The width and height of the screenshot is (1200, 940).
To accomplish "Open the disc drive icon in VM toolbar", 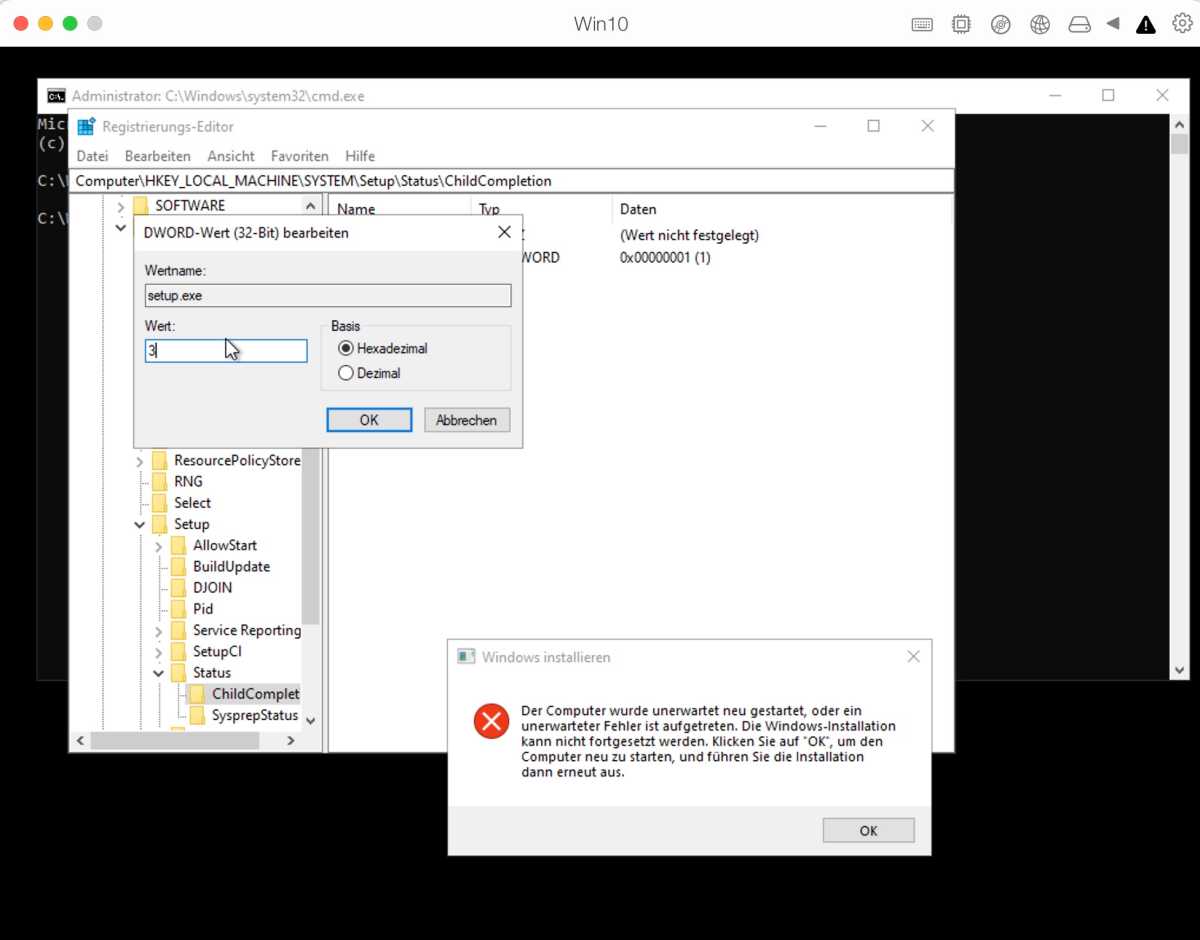I will pos(1000,25).
